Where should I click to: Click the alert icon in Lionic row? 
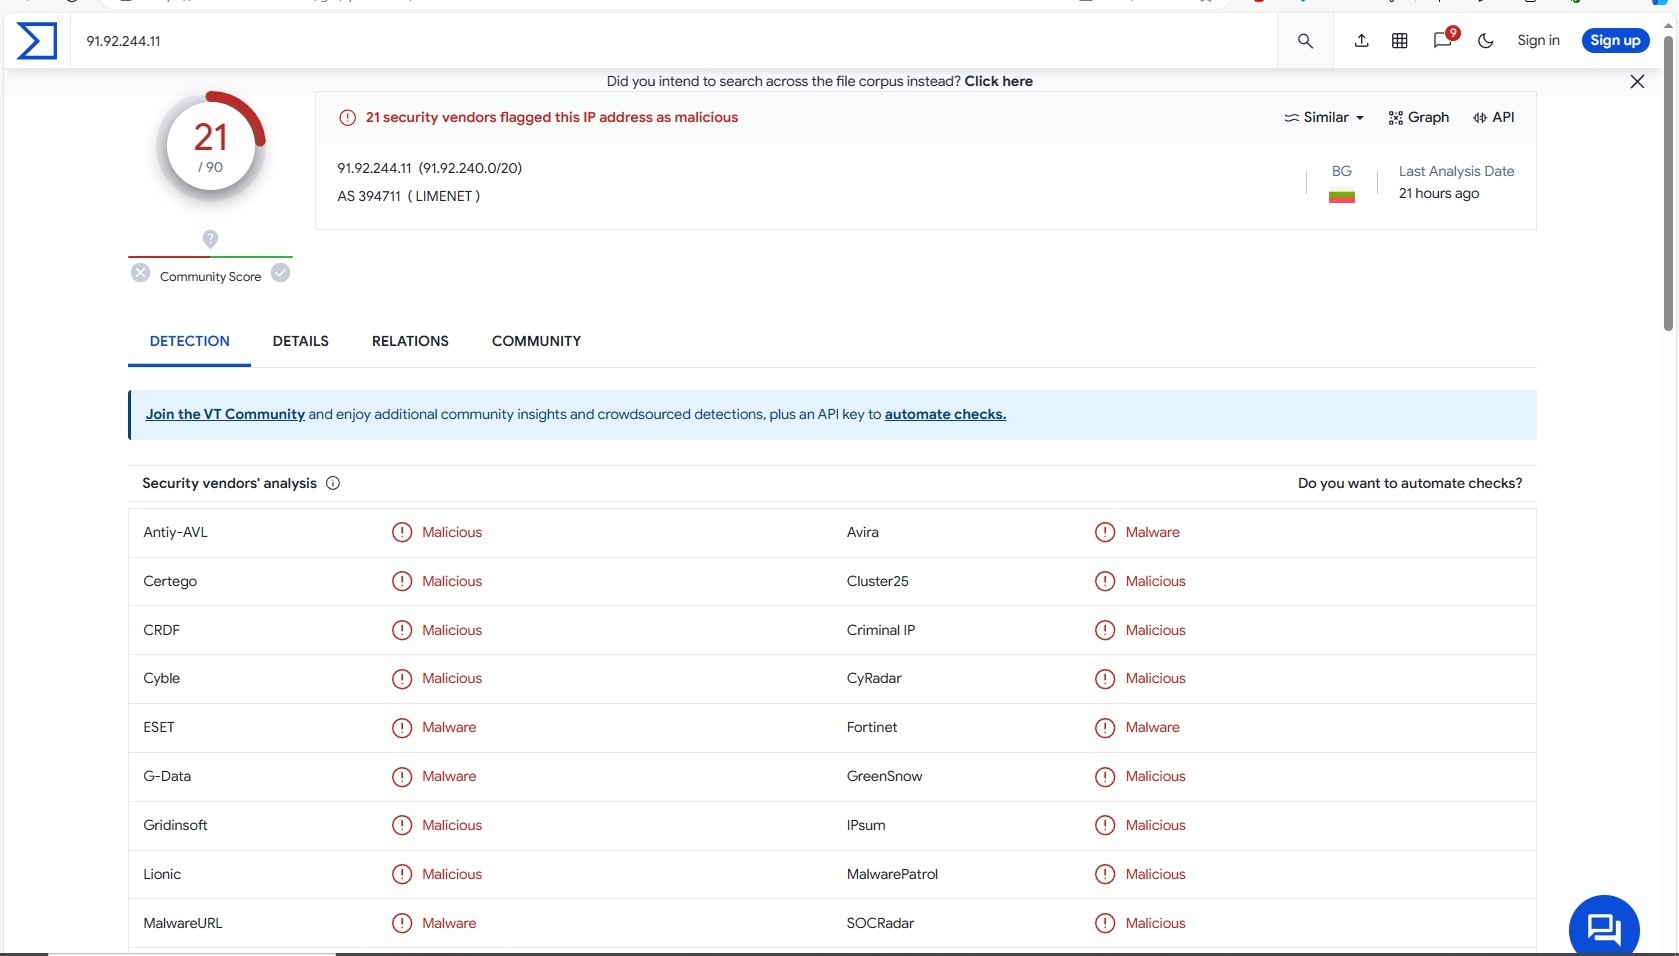pos(402,874)
